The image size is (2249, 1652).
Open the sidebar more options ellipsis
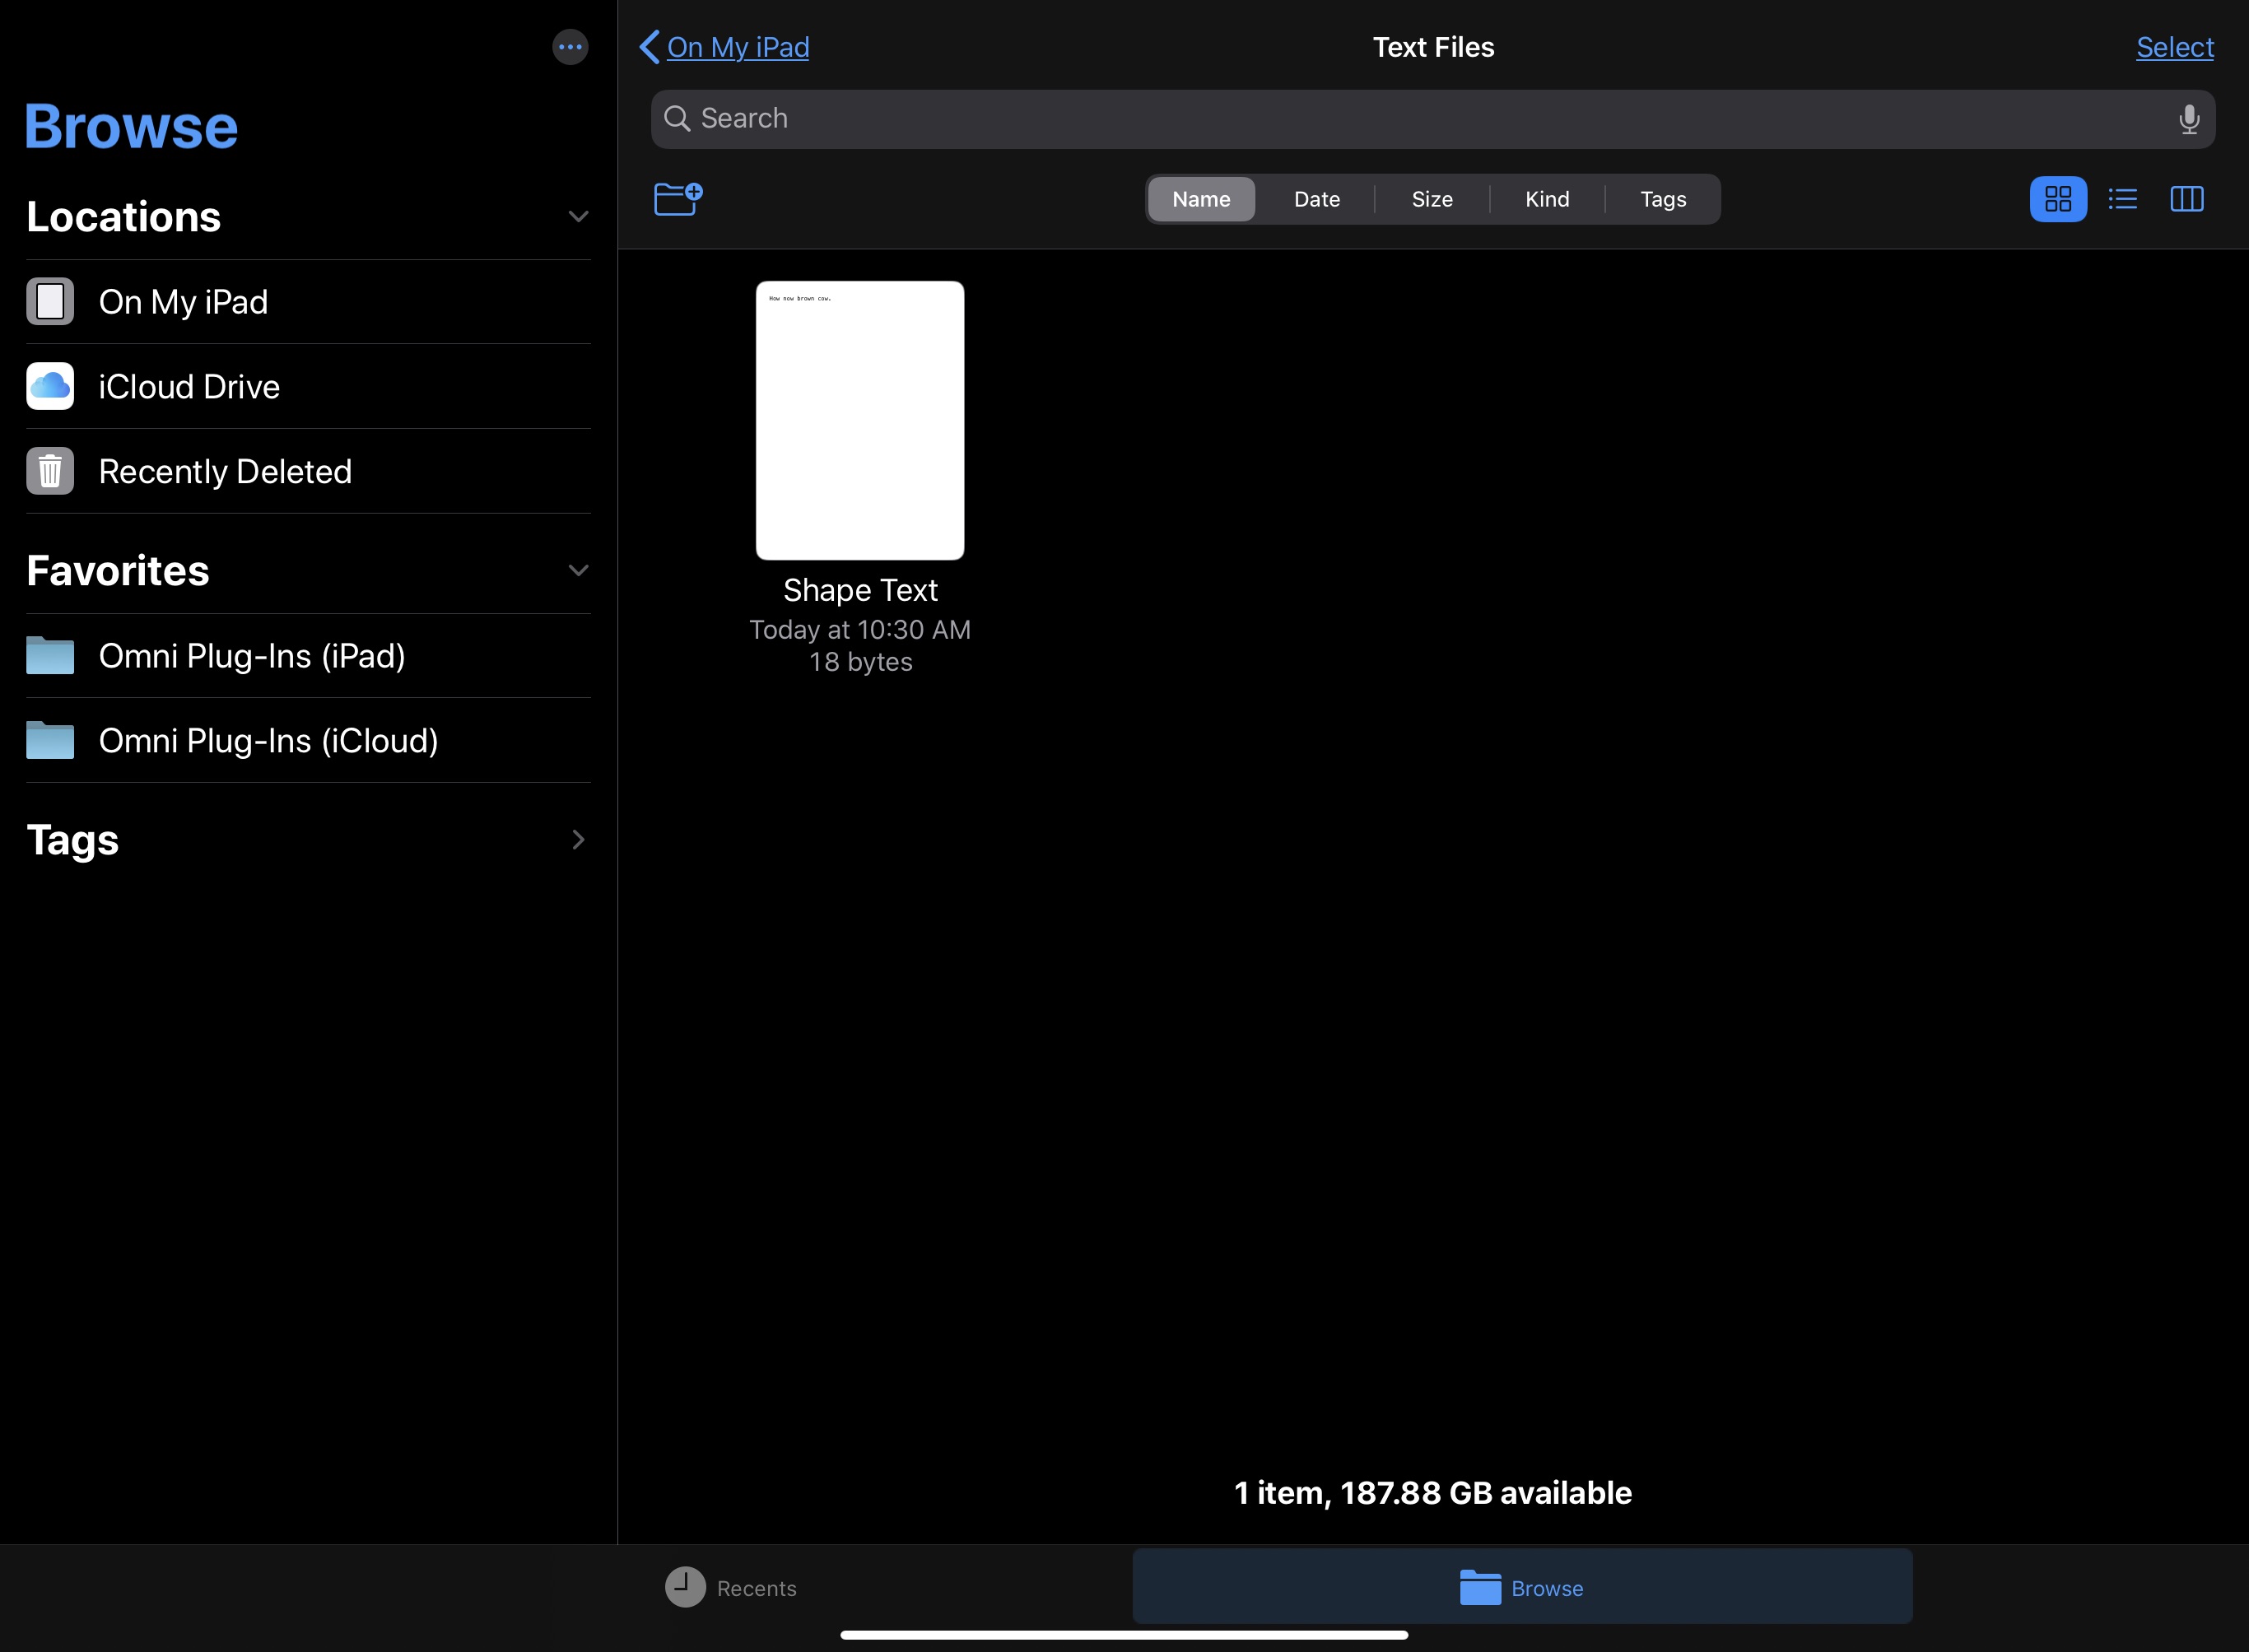570,47
